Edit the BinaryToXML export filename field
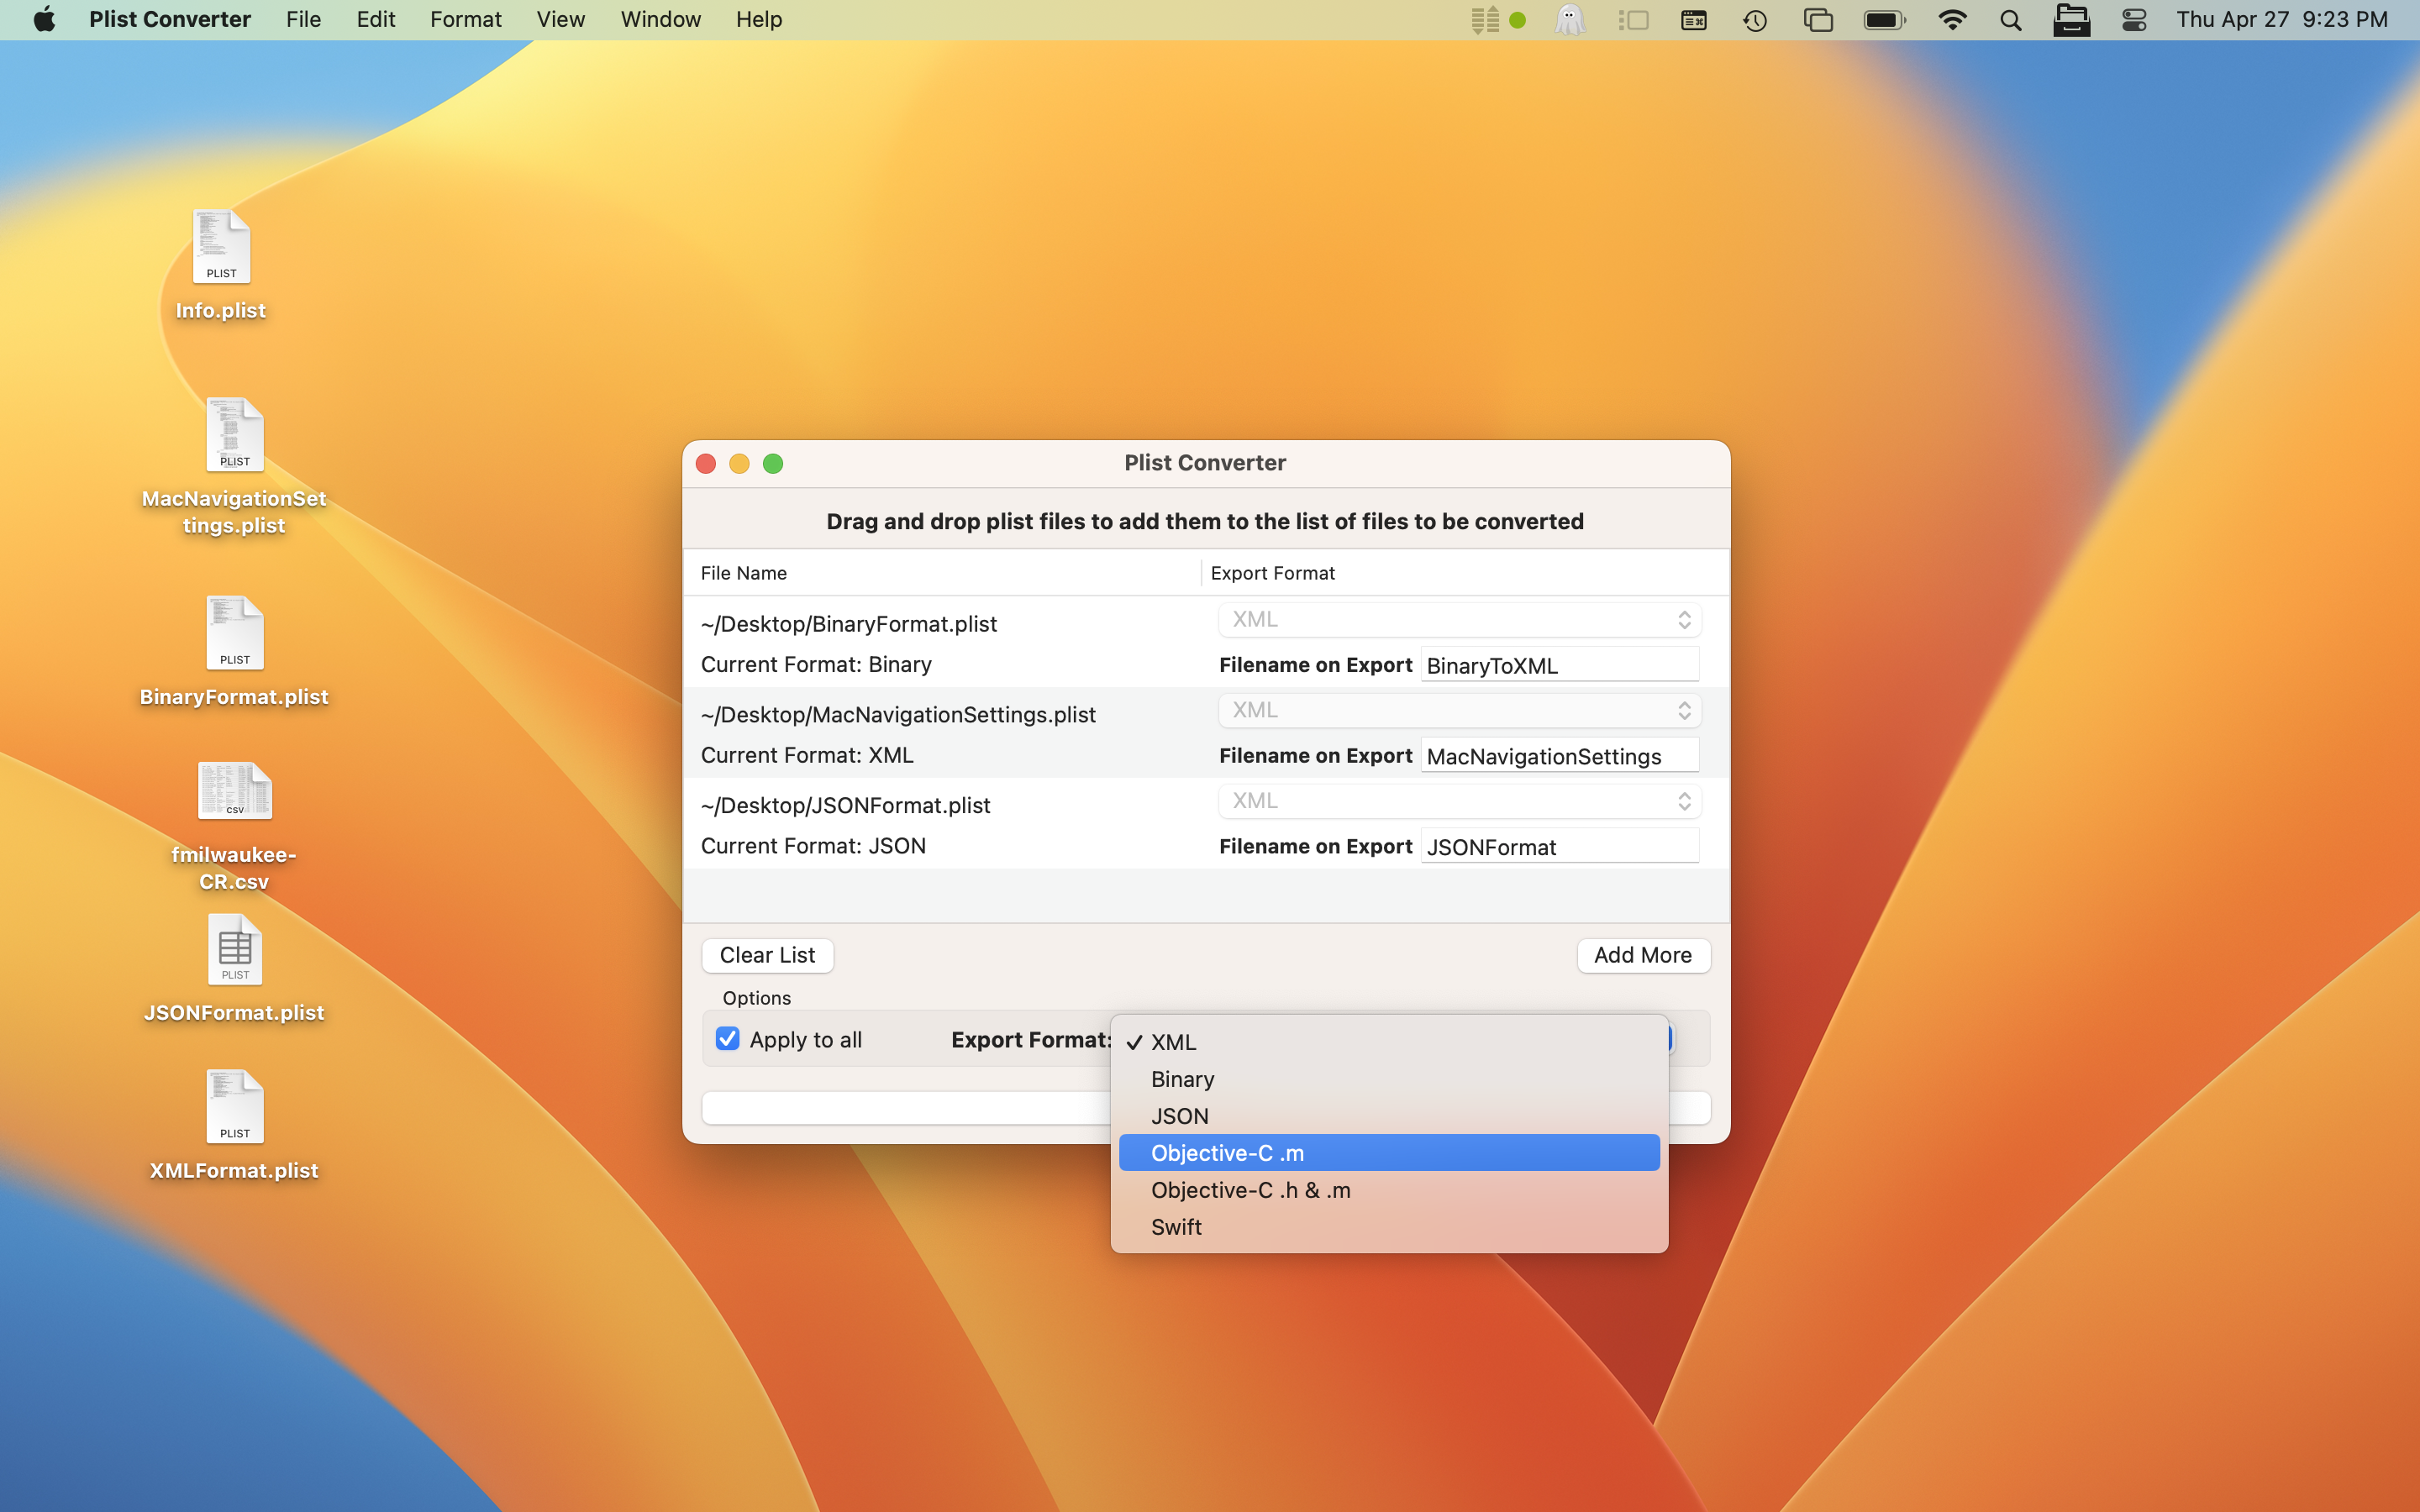The height and width of the screenshot is (1512, 2420). (1560, 665)
